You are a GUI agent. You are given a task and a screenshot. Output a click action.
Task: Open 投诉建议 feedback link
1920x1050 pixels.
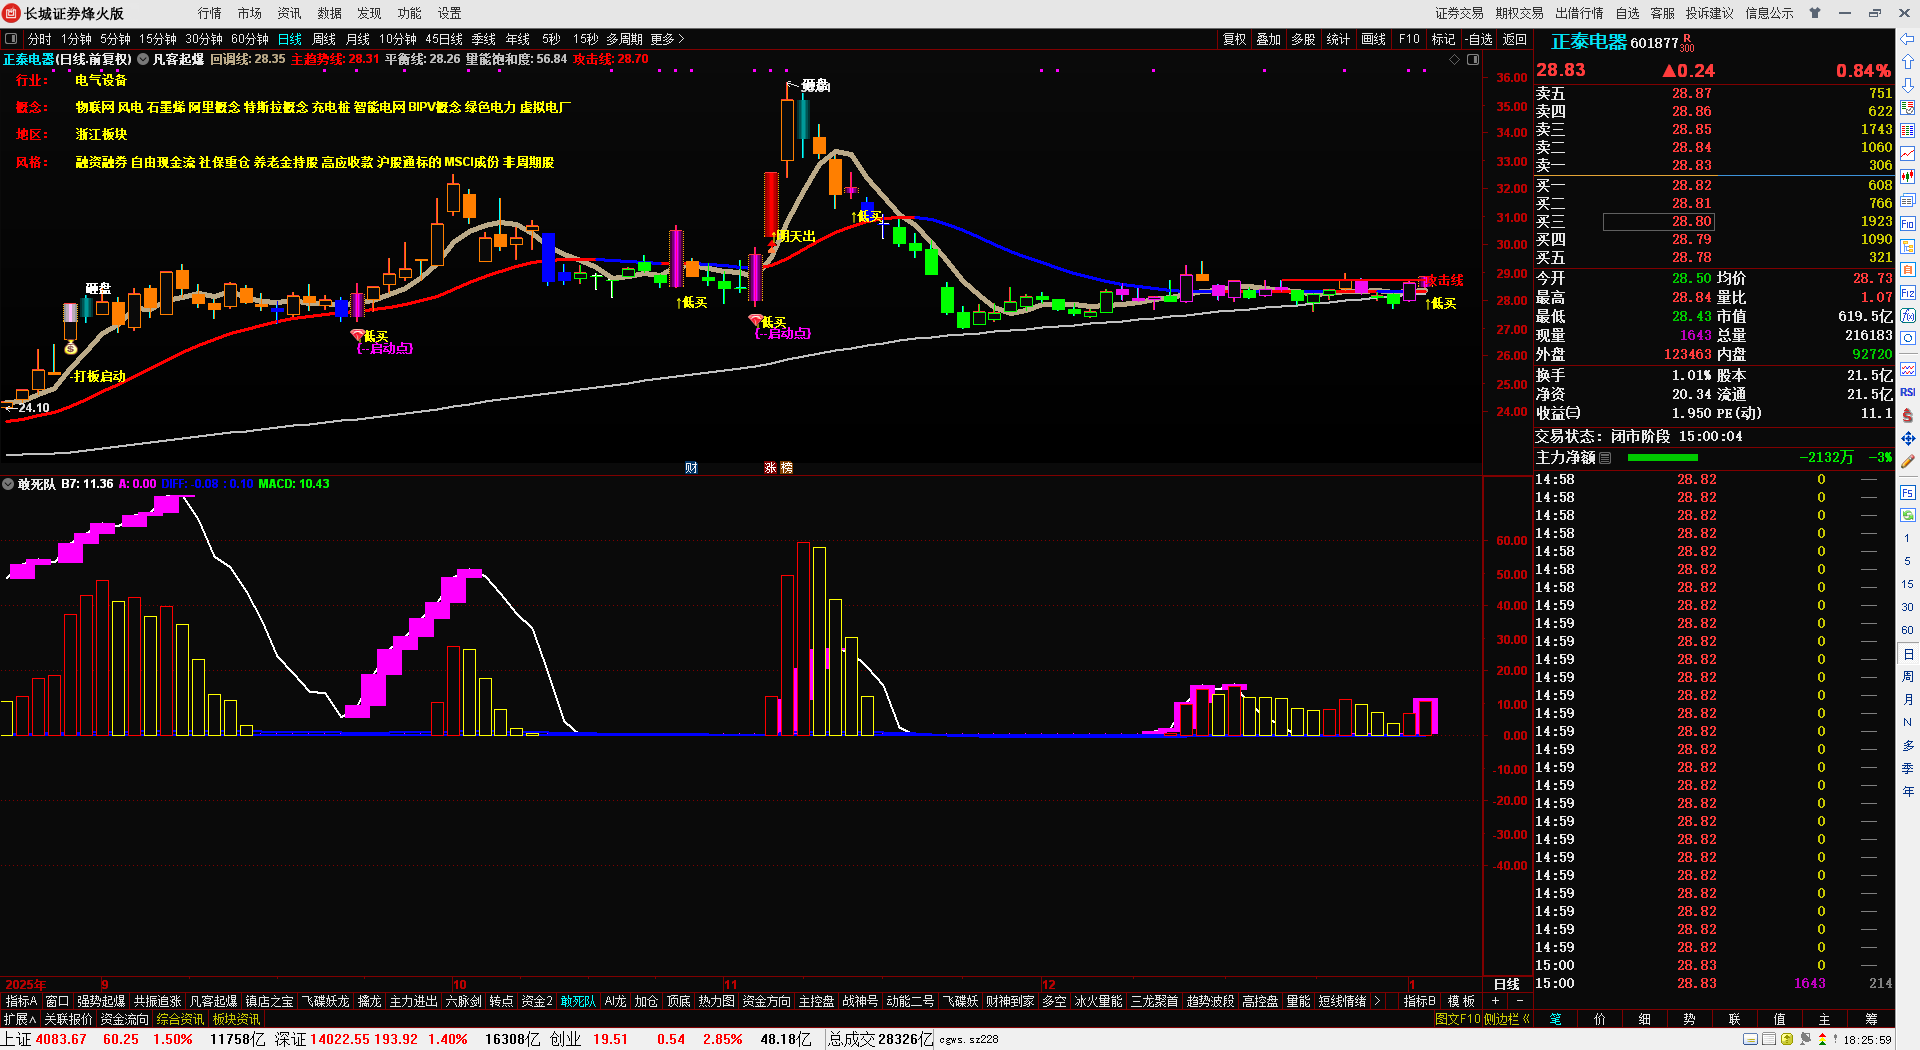[1710, 13]
